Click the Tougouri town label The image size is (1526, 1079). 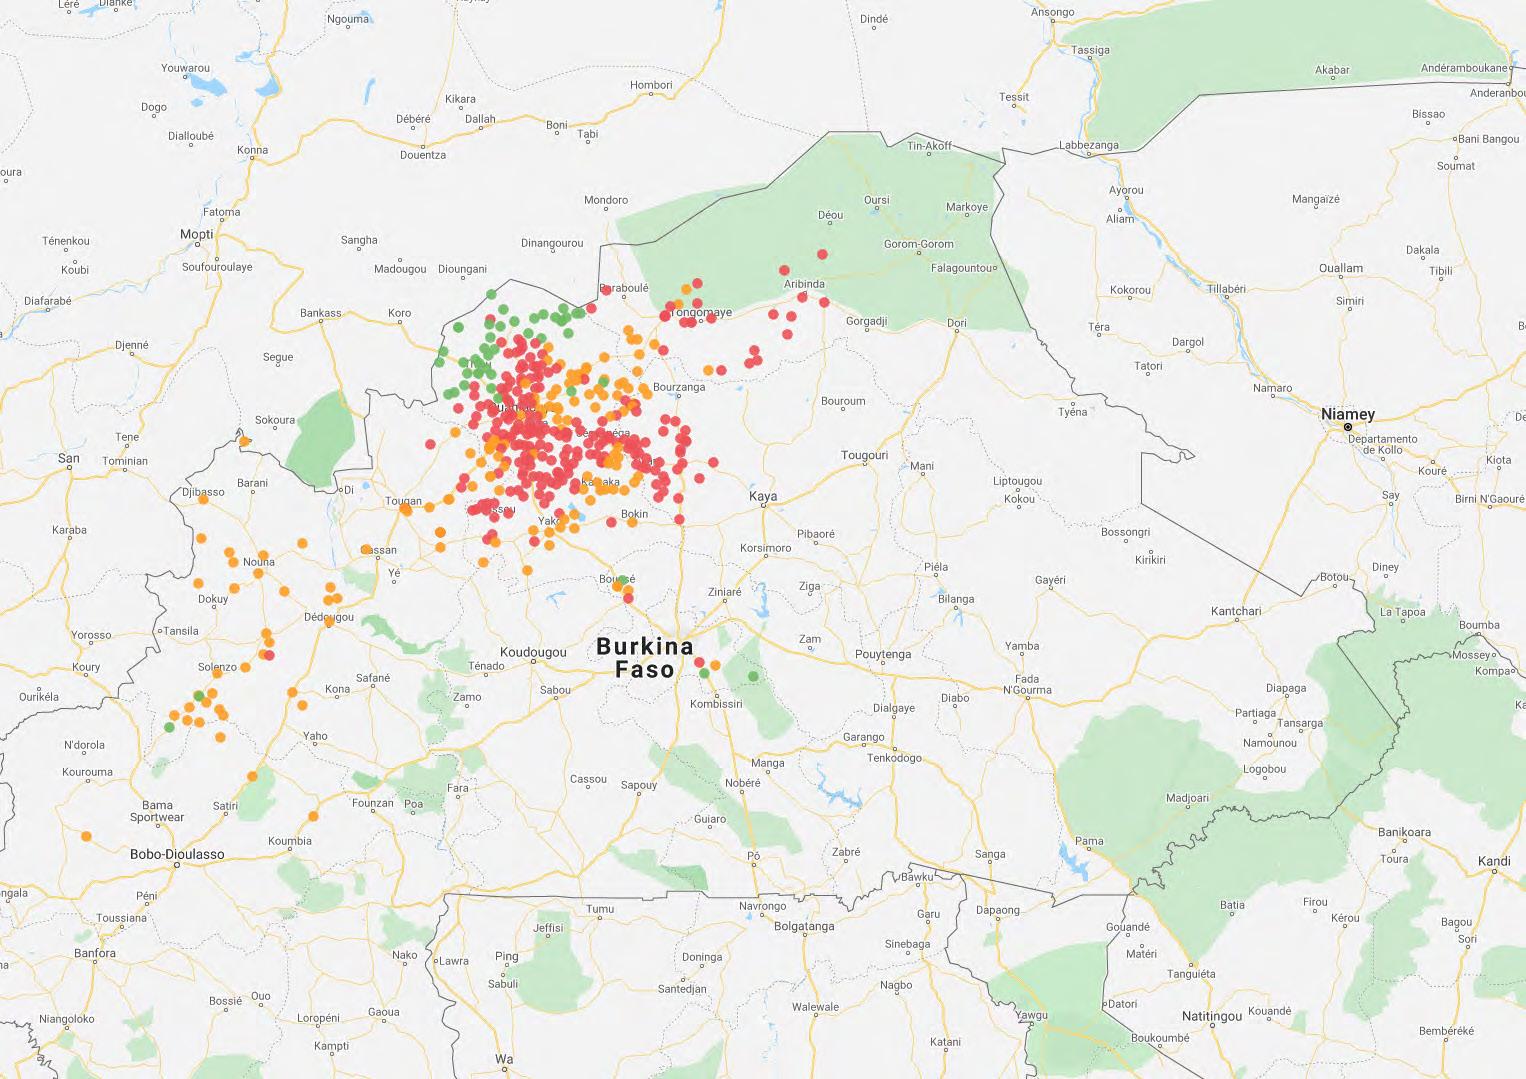(x=864, y=455)
